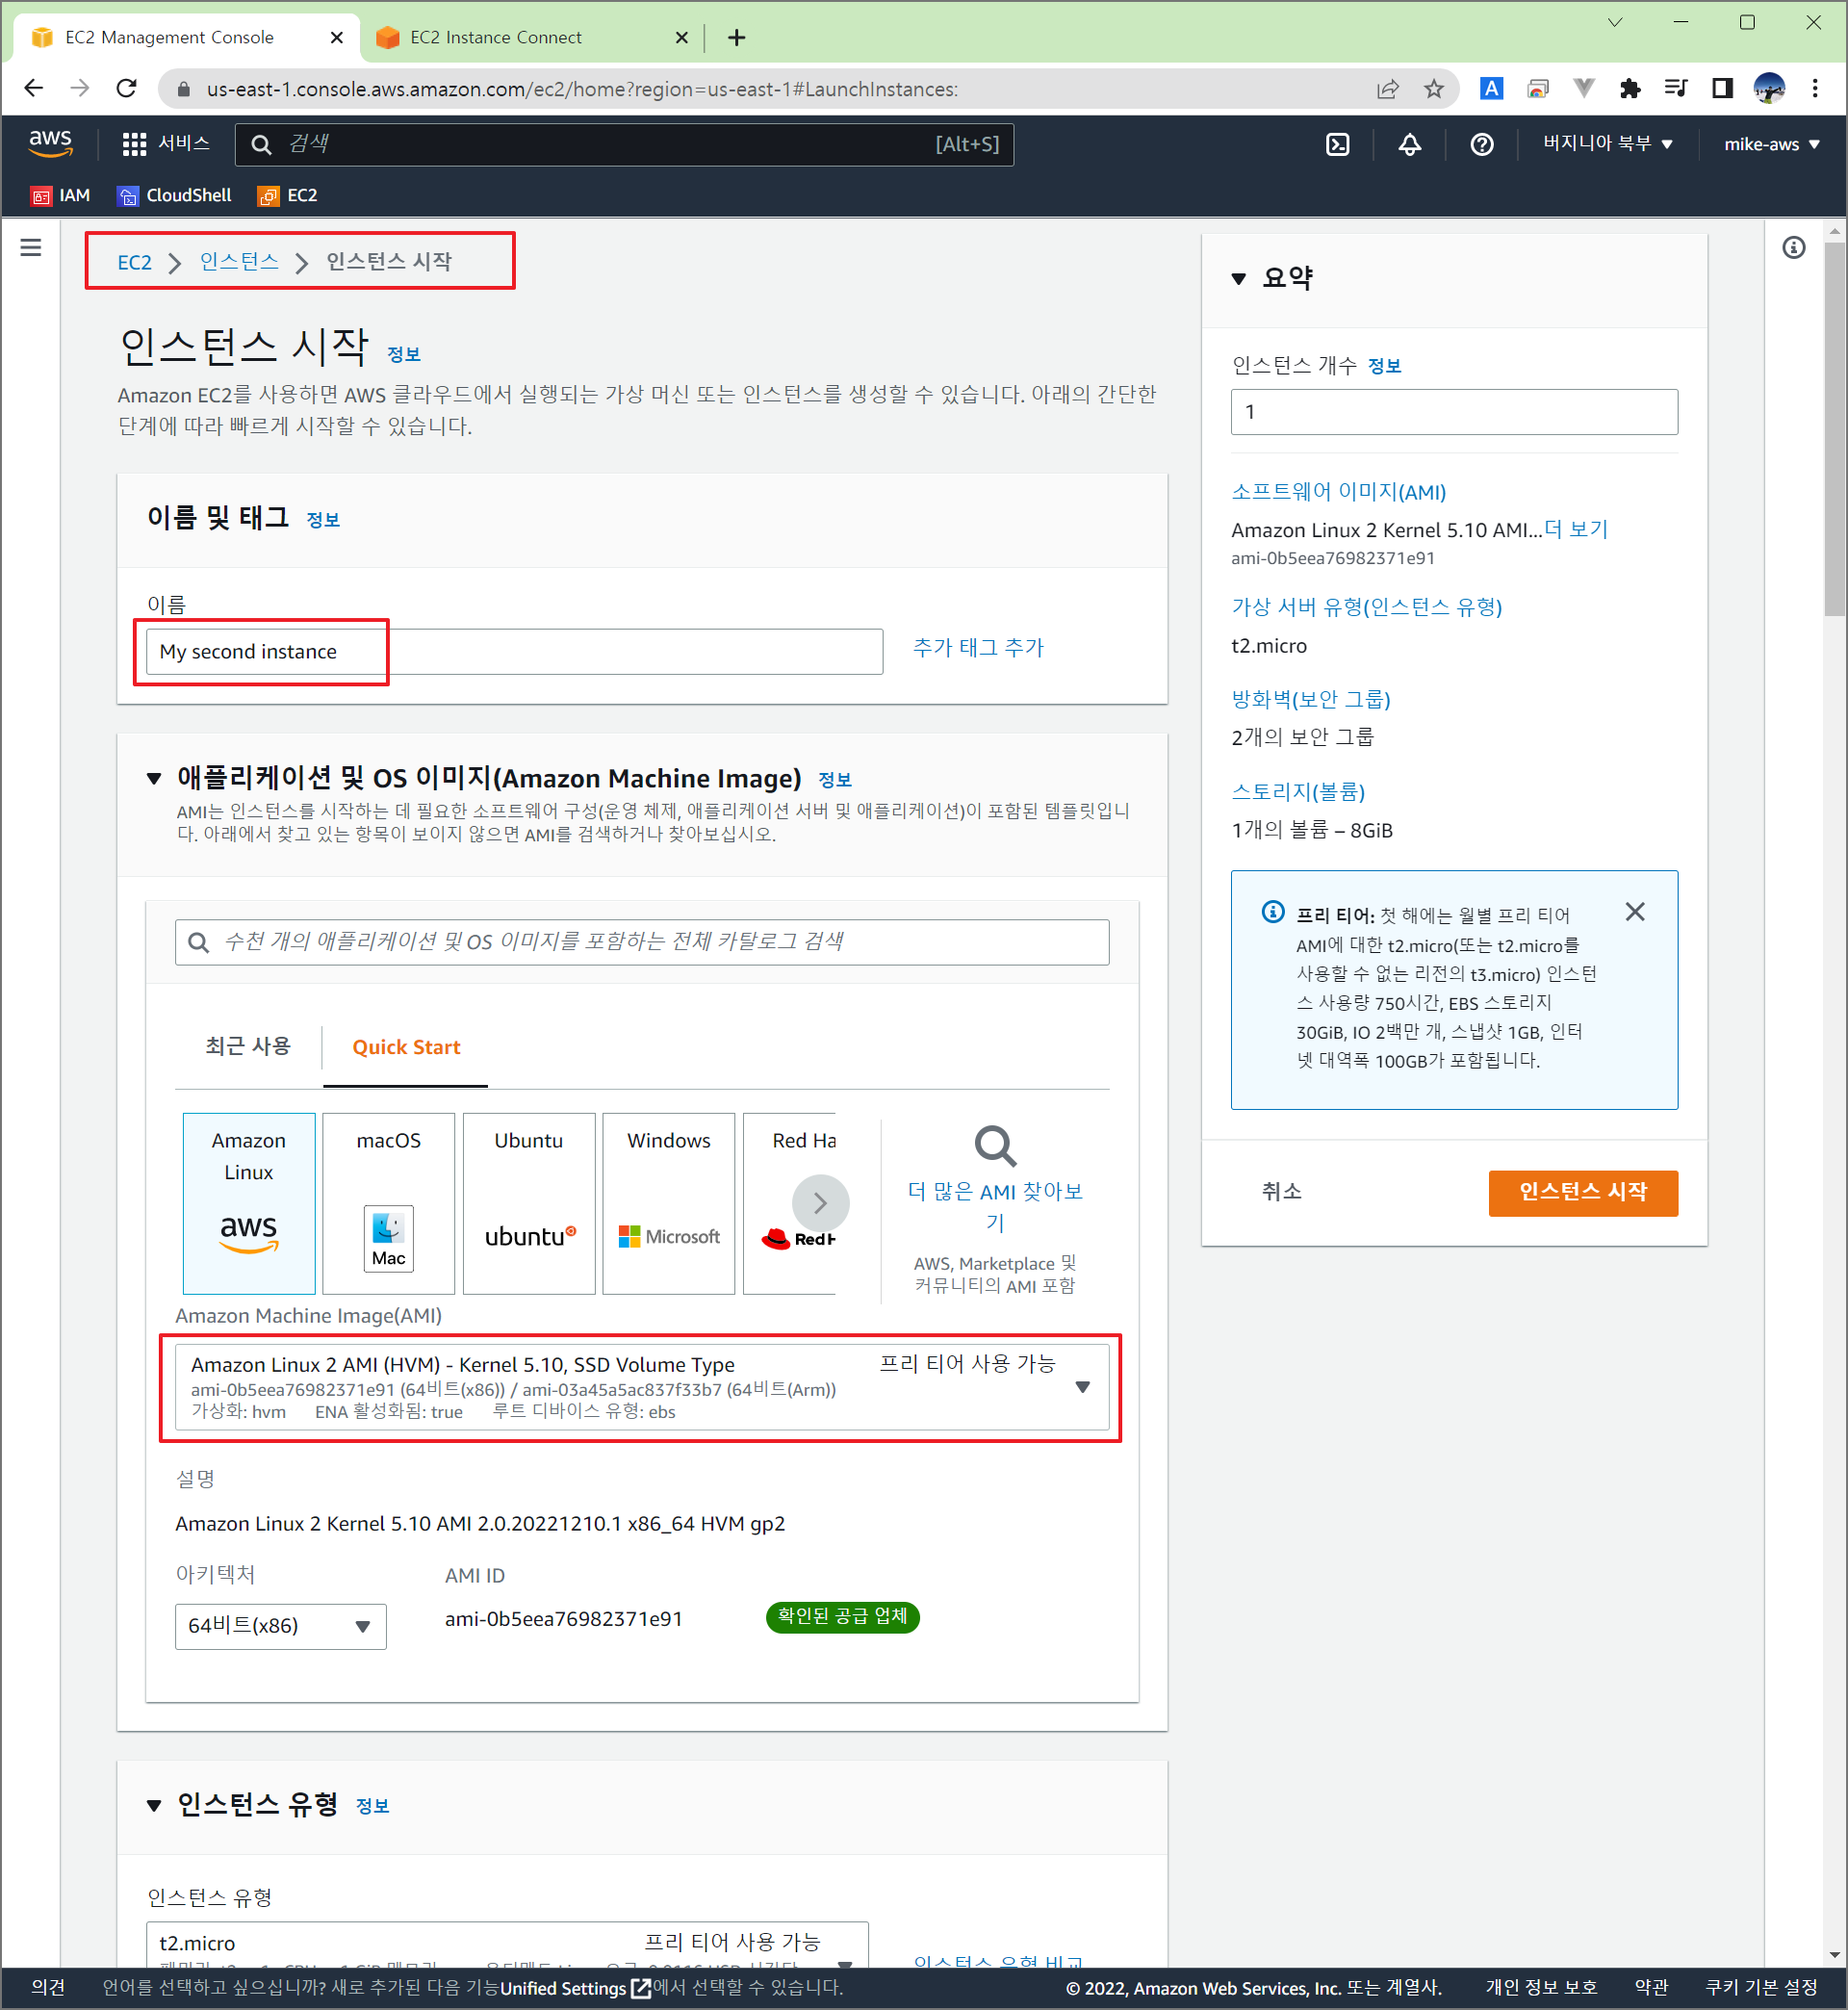This screenshot has height=2010, width=1848.
Task: Open the help question mark menu
Action: point(1481,144)
